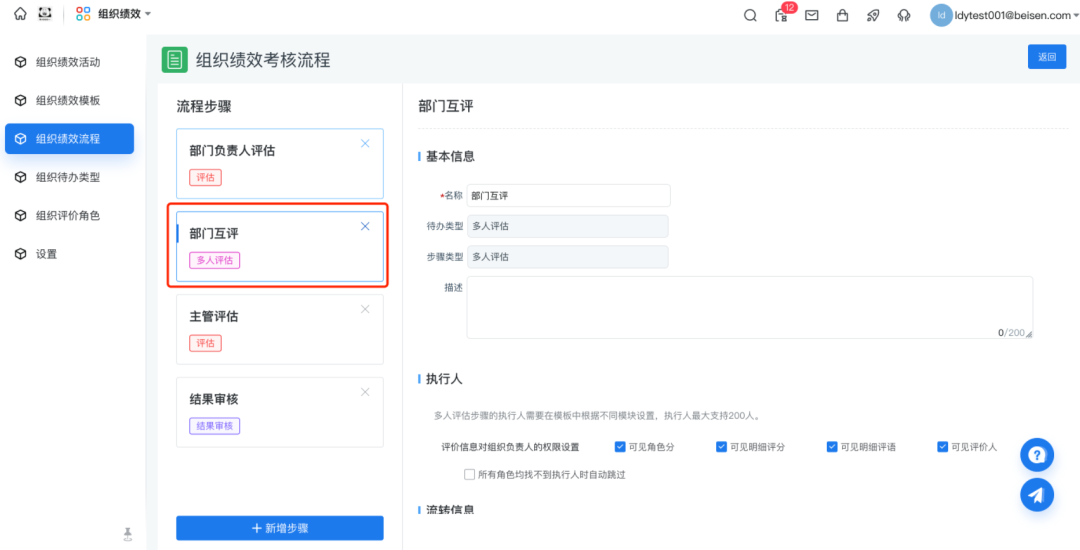This screenshot has height=550, width=1080.
Task: Delete the 主管评估 step with X
Action: (365, 309)
